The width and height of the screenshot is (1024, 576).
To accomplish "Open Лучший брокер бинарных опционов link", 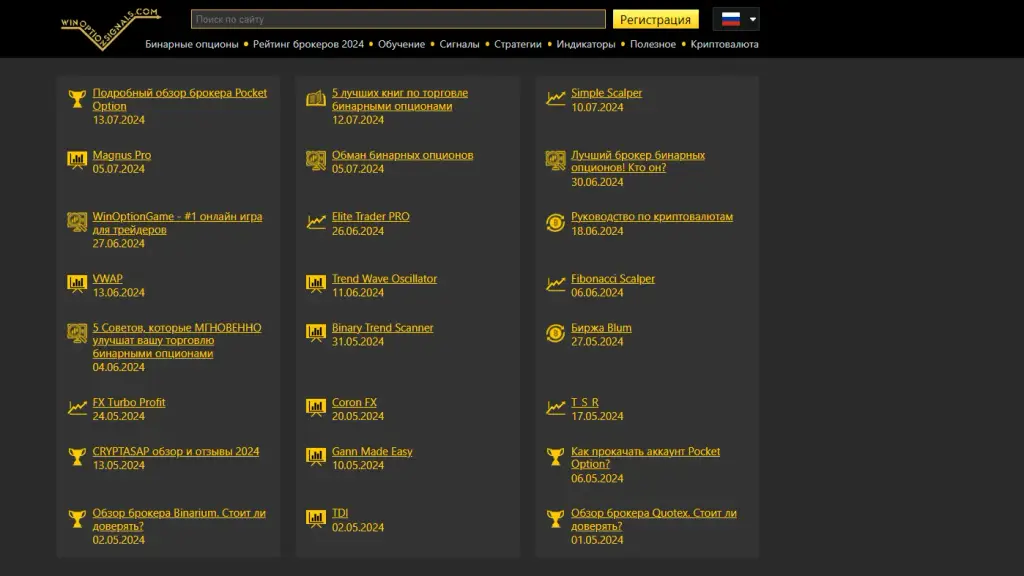I will pos(638,161).
